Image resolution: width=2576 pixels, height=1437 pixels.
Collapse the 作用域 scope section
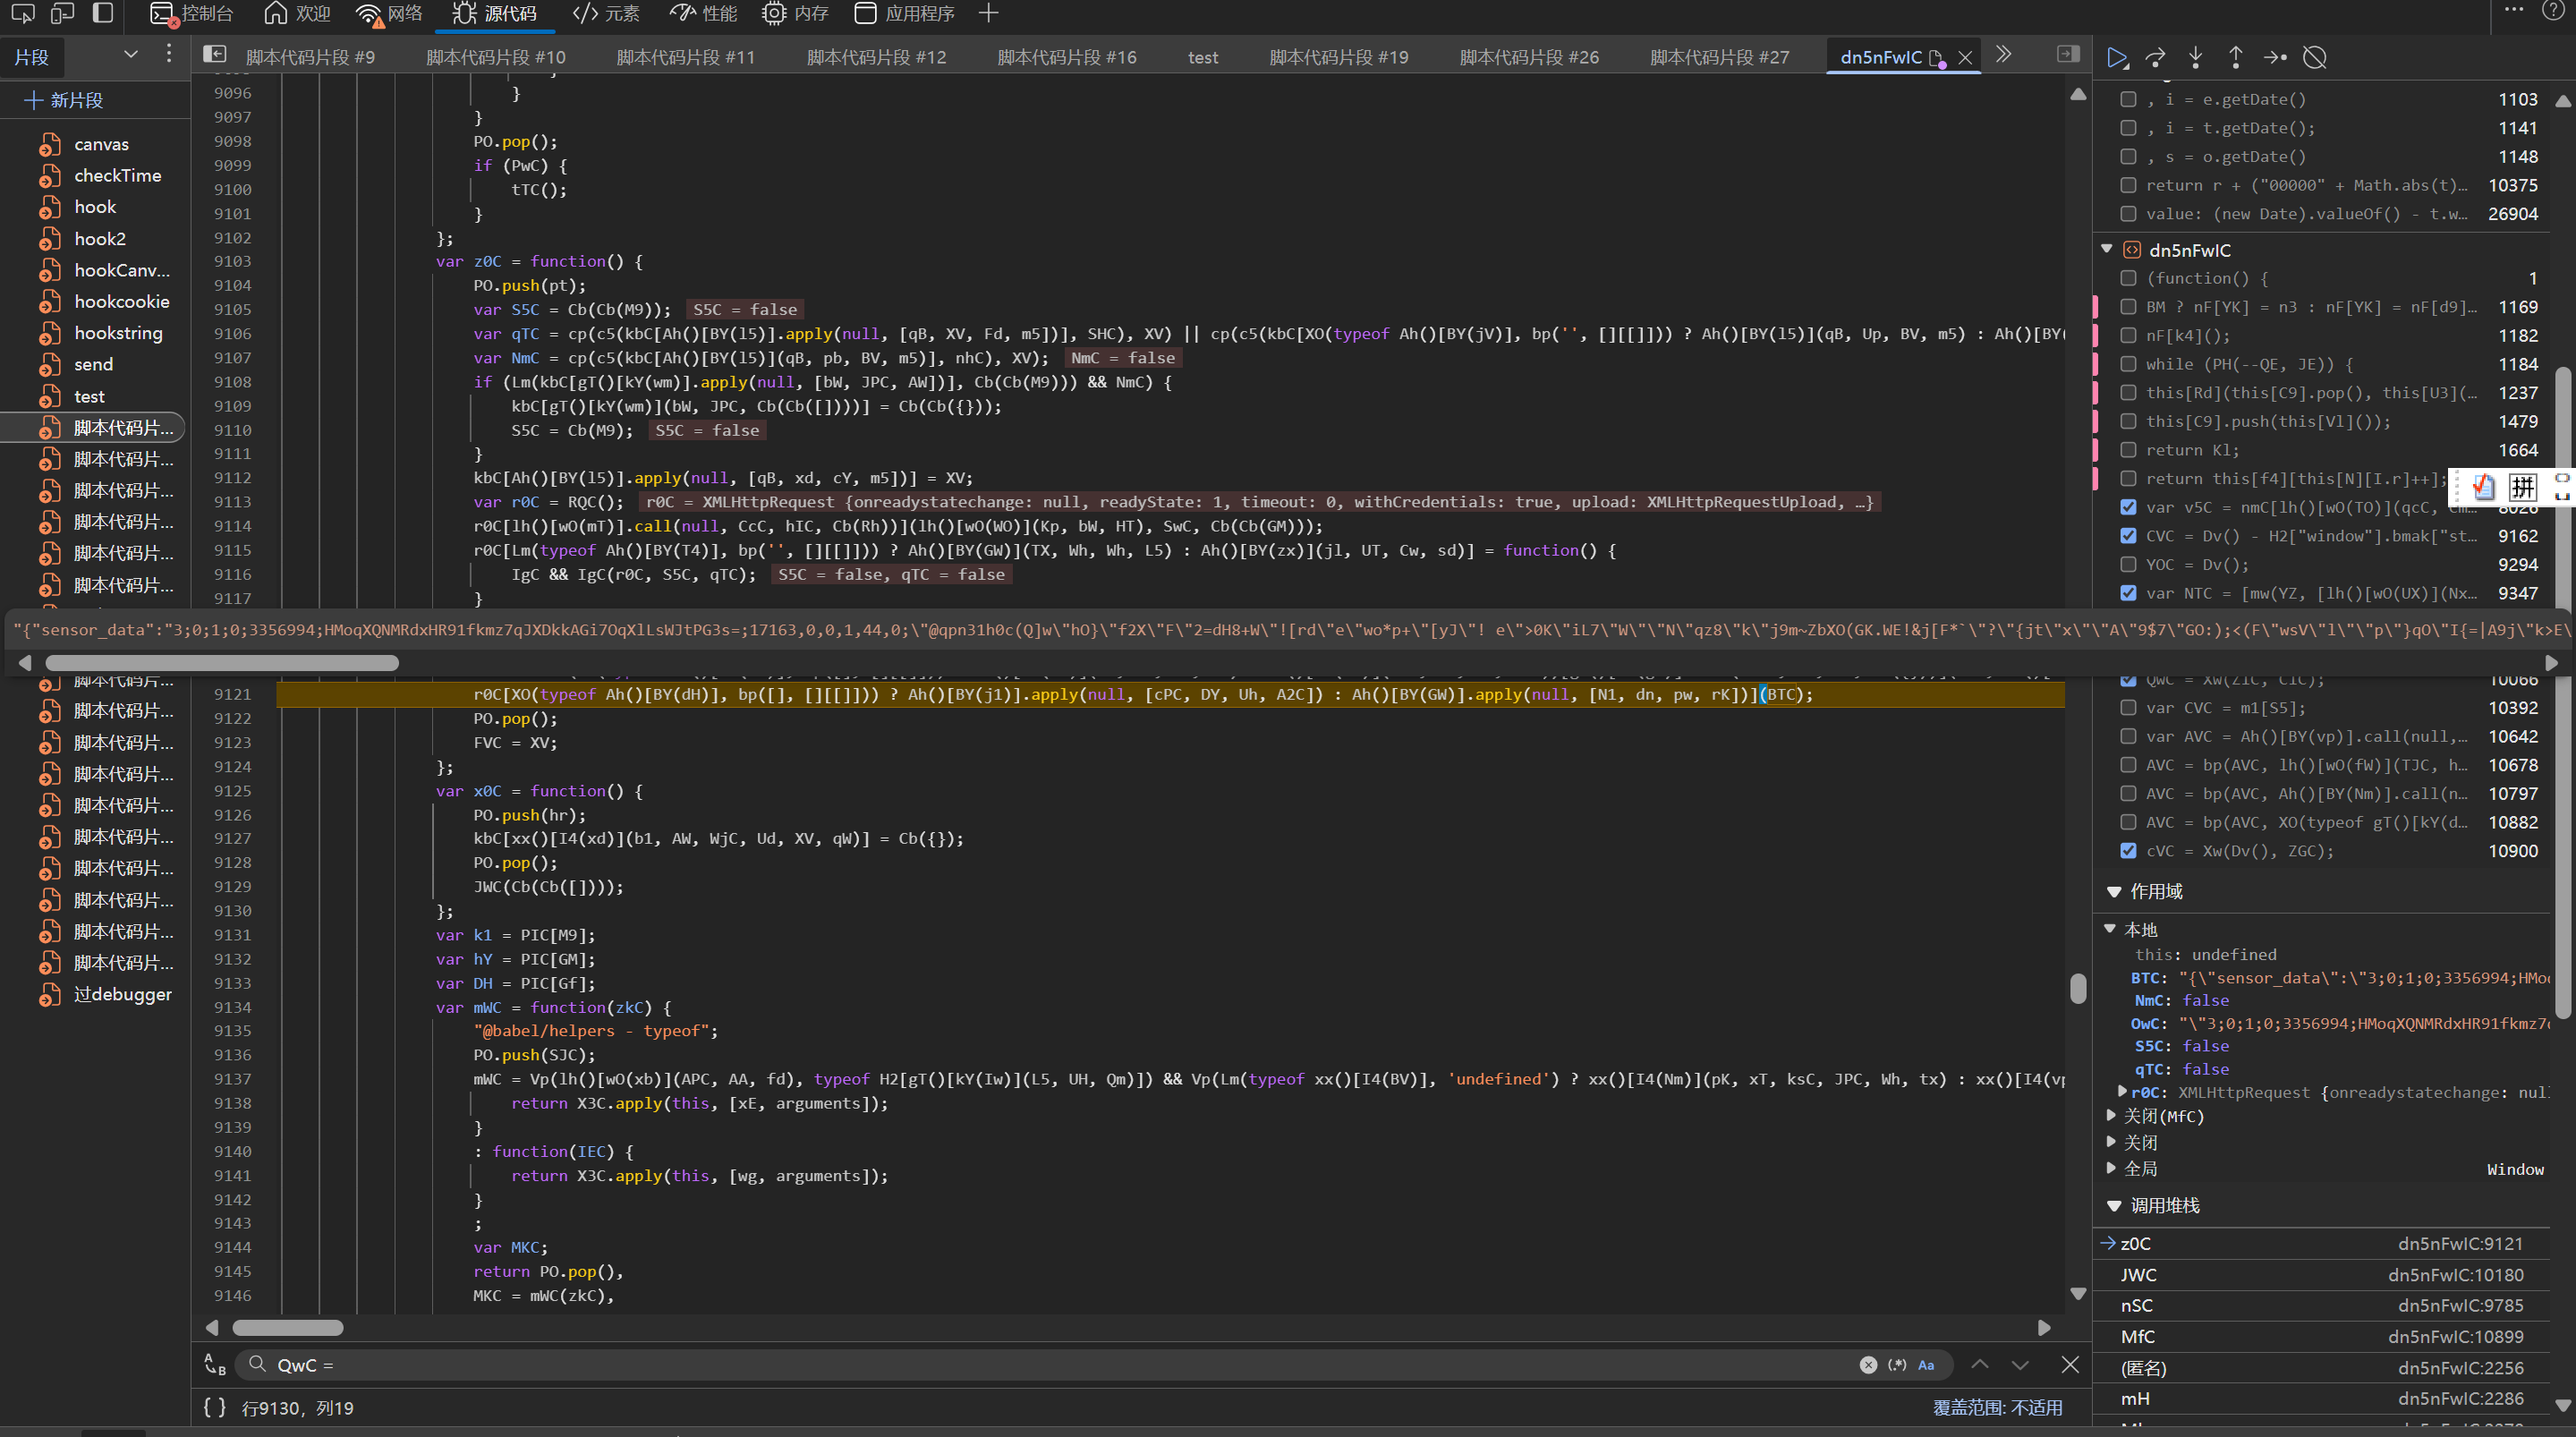point(2114,891)
